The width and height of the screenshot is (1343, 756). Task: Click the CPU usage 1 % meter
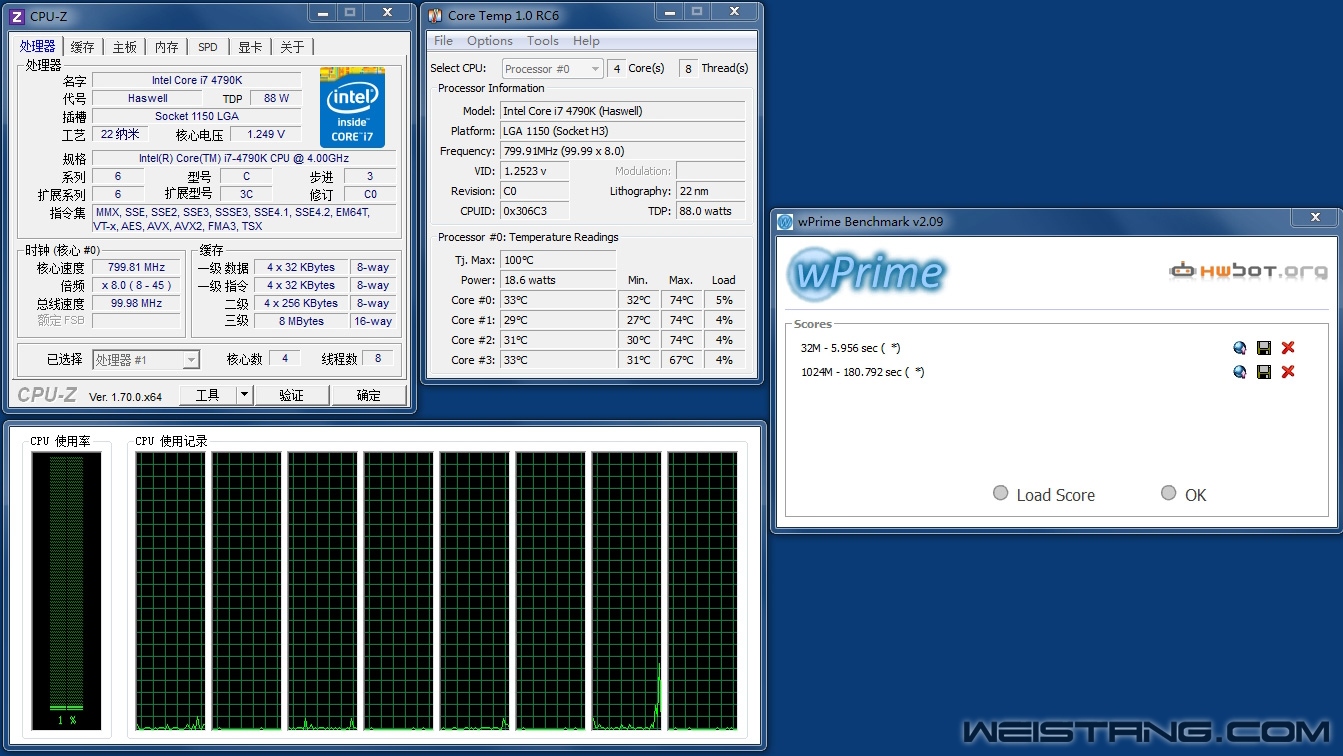tap(66, 590)
